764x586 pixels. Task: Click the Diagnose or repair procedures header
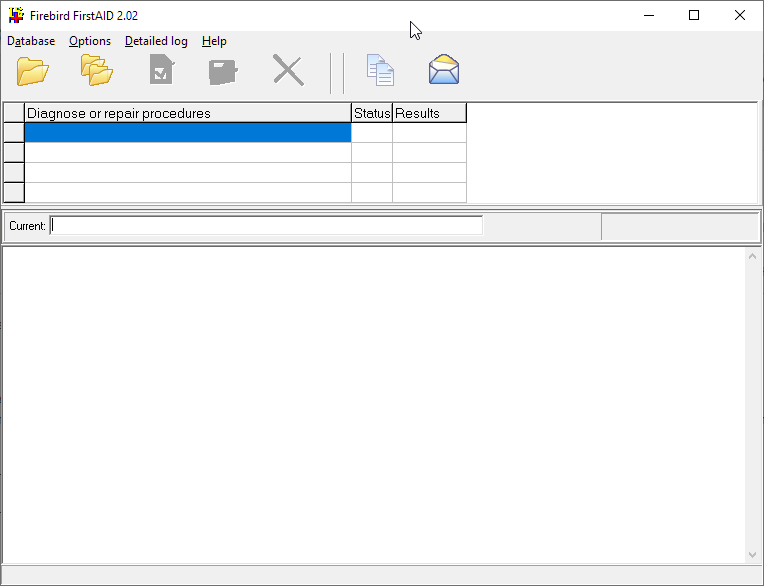(x=188, y=113)
